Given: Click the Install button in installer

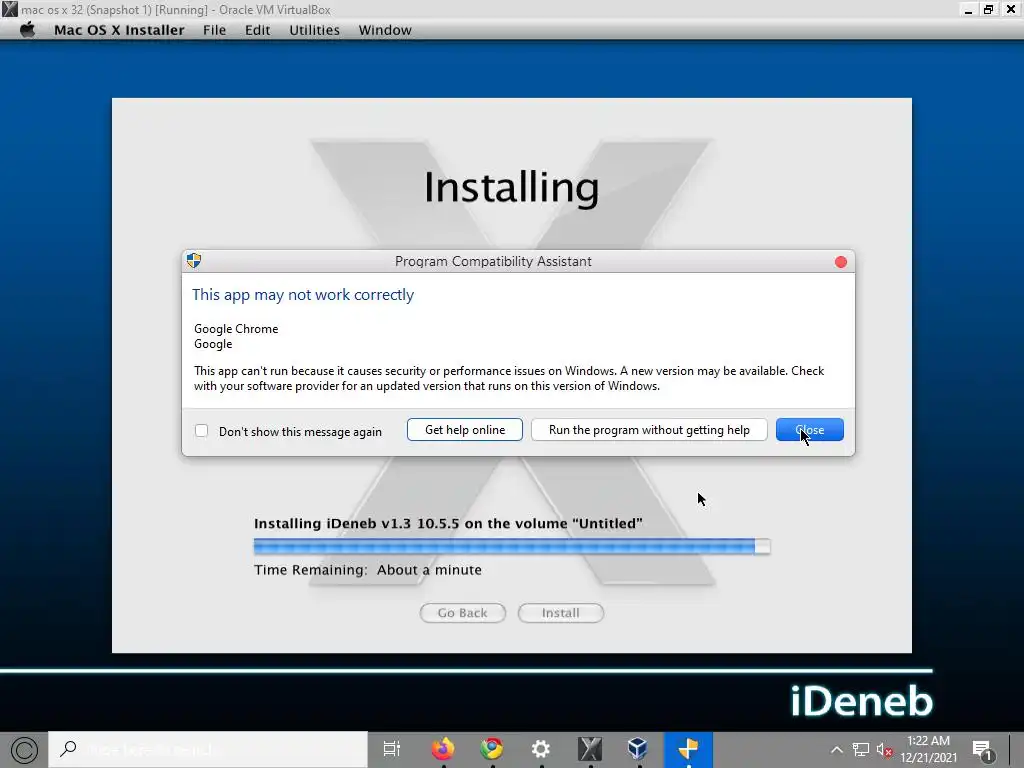Looking at the screenshot, I should [x=560, y=613].
